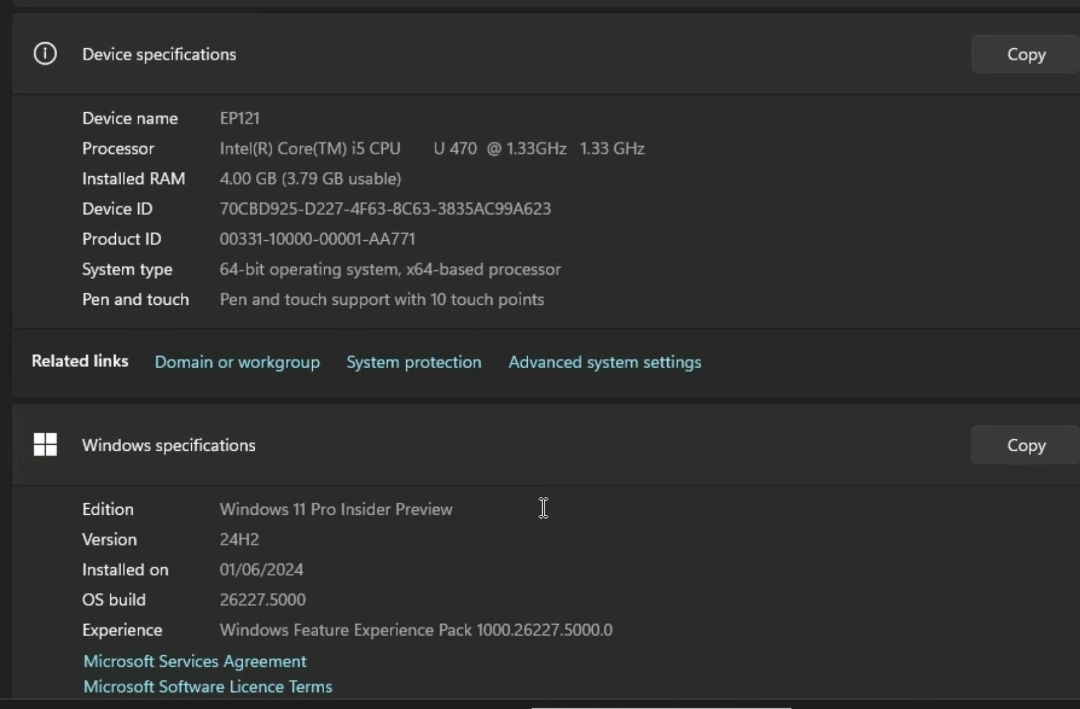
Task: Collapse the Windows specifications header
Action: coord(546,445)
